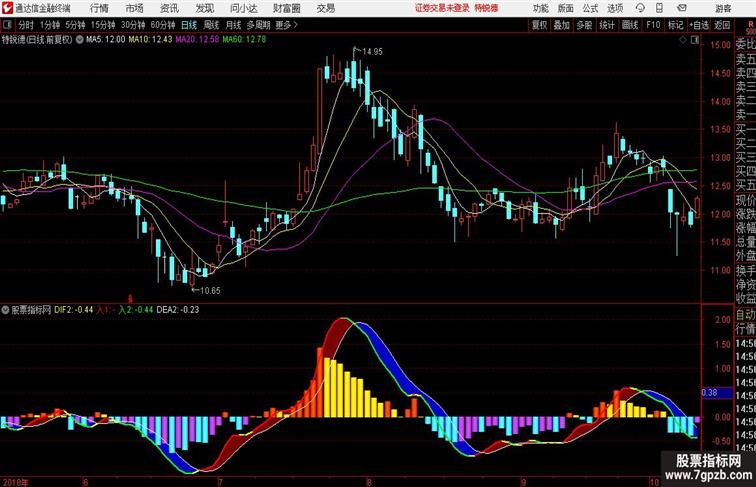Click the 游客 guest account label

pos(723,8)
